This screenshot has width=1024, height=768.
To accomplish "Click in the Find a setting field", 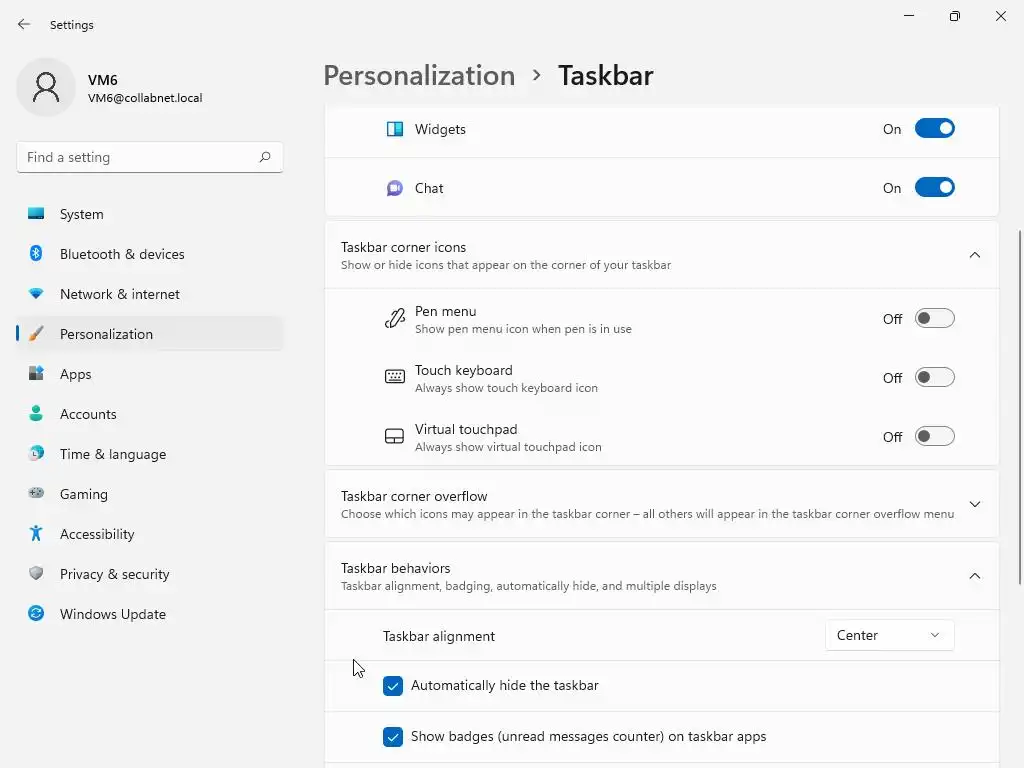I will [135, 157].
